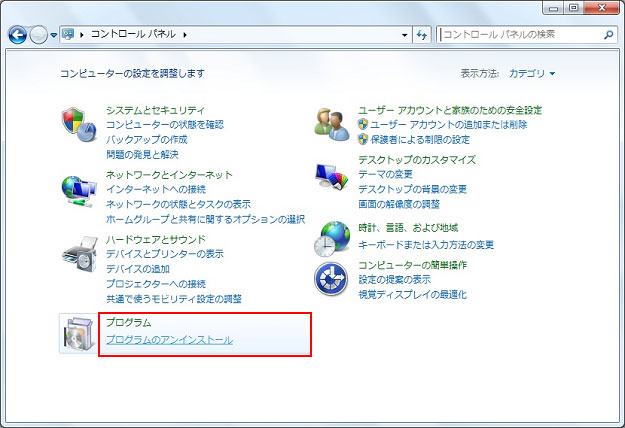Expand the arrow before コントロール パネル breadcrumb
The image size is (625, 428).
pos(82,35)
